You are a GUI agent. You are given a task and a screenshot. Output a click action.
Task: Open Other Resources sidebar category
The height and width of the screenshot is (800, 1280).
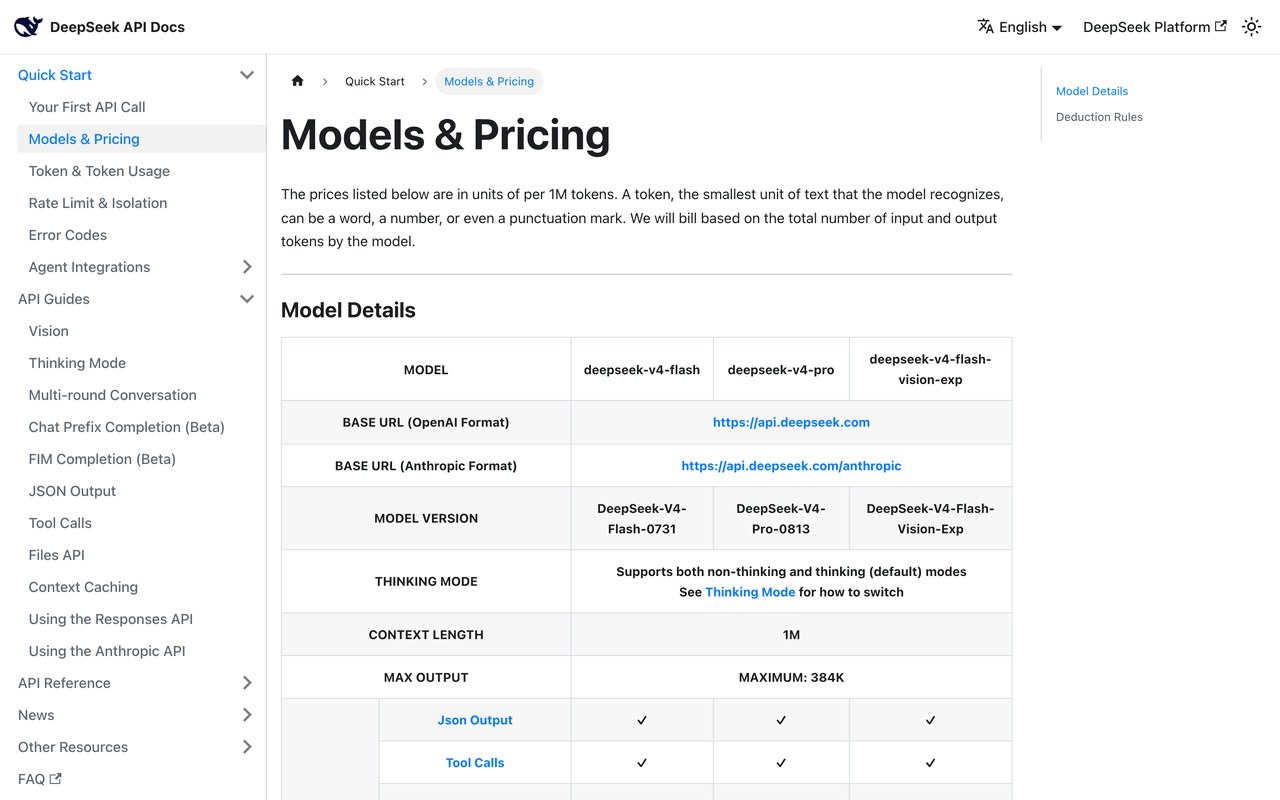73,747
